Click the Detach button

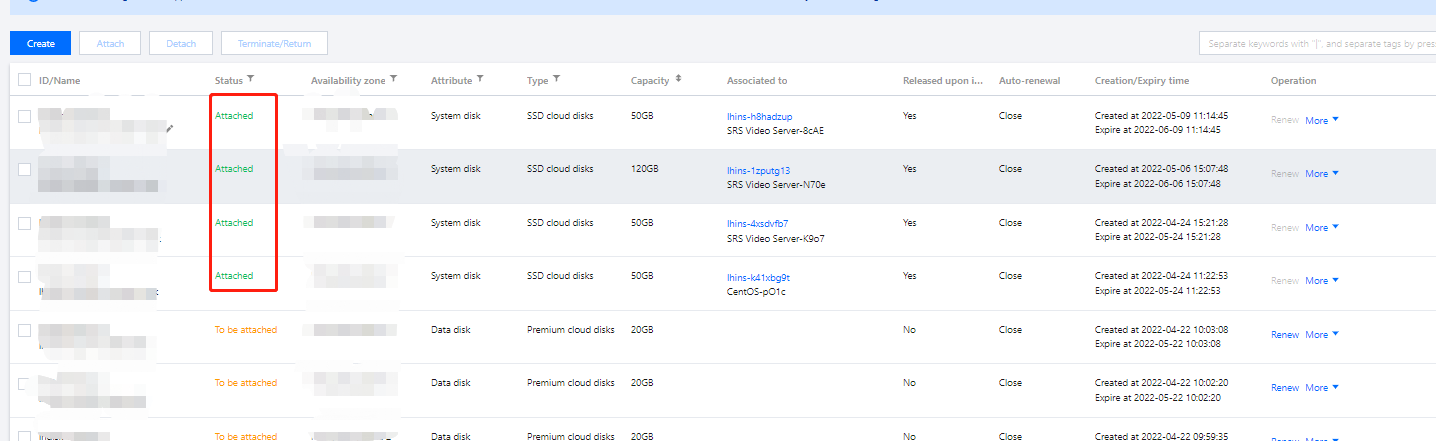click(180, 43)
